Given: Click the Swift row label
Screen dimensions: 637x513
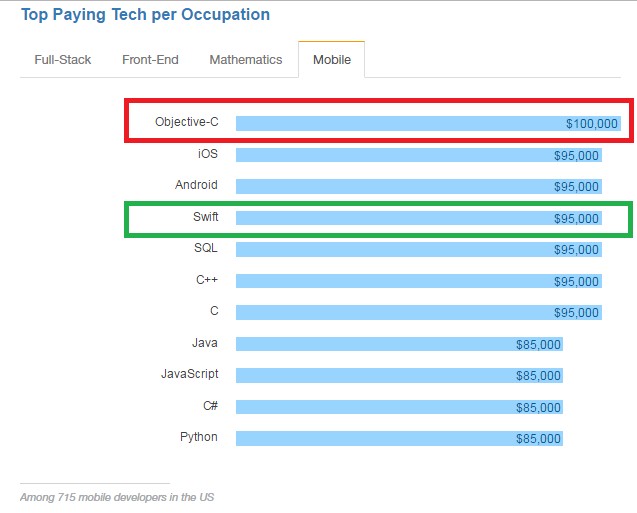Looking at the screenshot, I should [x=205, y=217].
